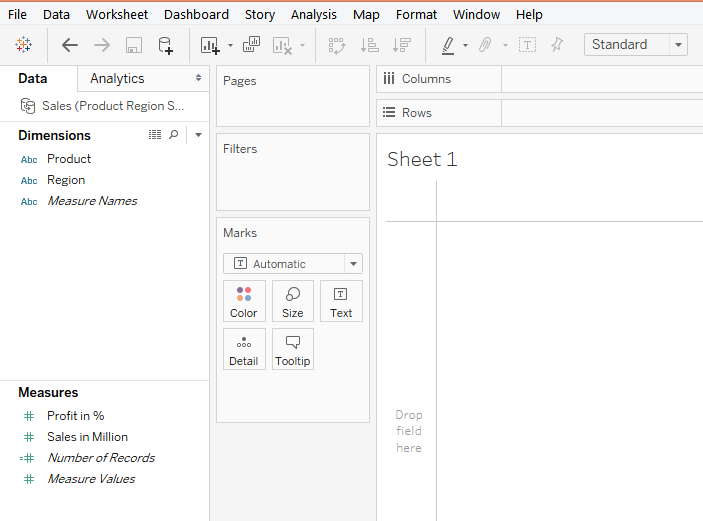Click the Tooltip marks button

pyautogui.click(x=293, y=349)
